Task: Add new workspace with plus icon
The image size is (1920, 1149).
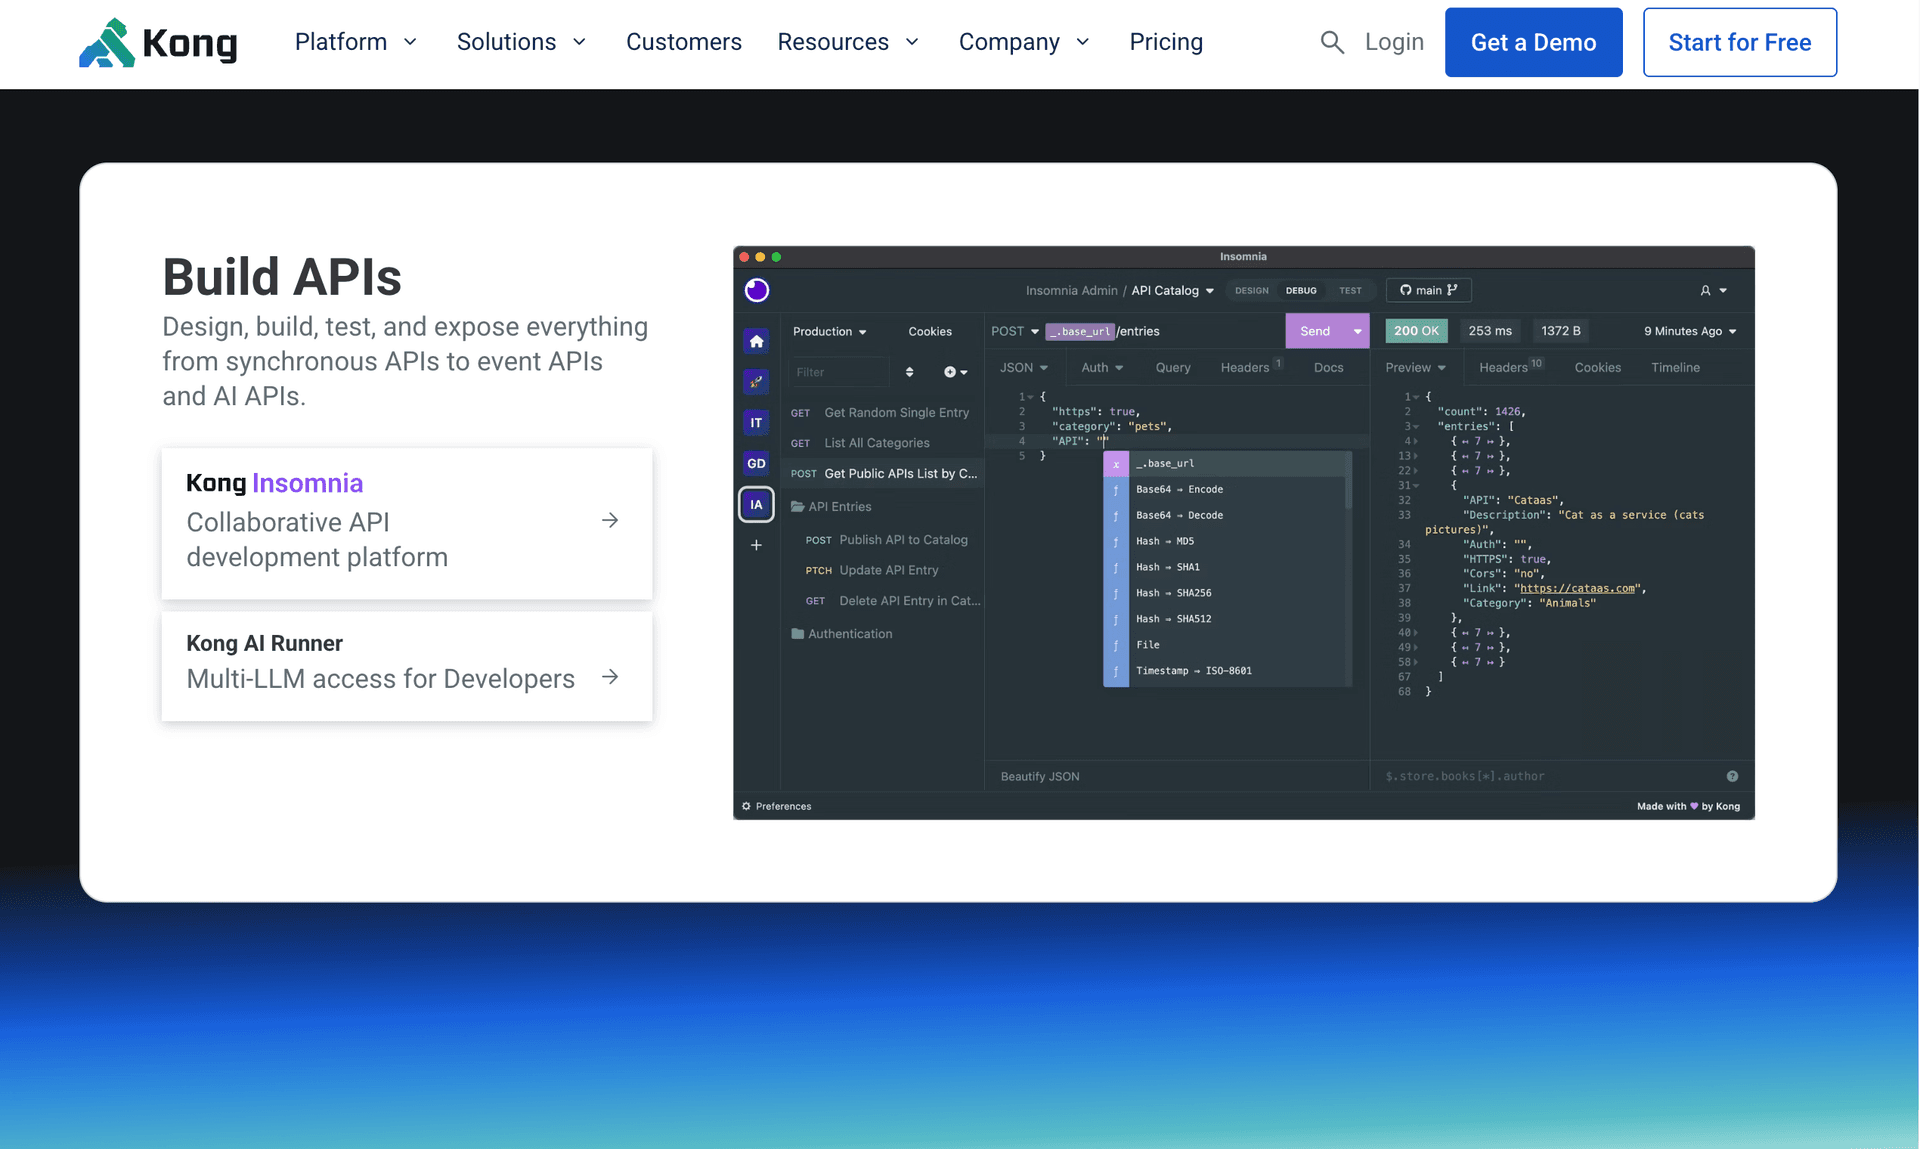Action: click(757, 545)
